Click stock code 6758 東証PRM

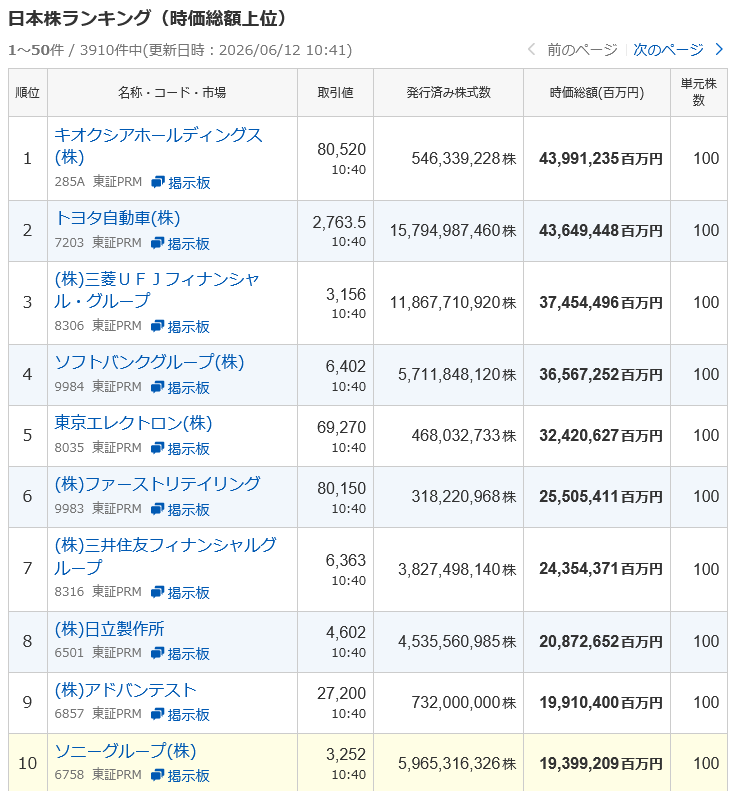pos(98,775)
